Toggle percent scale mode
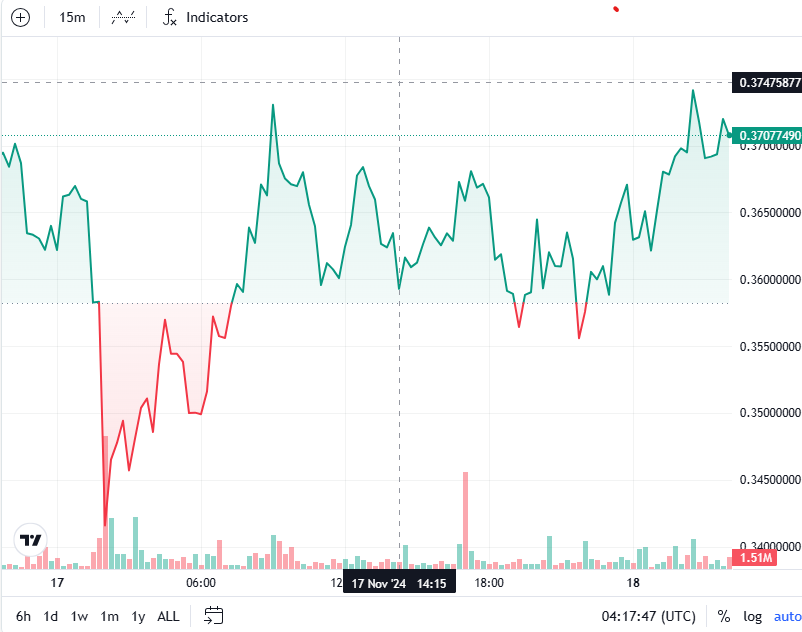This screenshot has height=632, width=802. pos(724,616)
